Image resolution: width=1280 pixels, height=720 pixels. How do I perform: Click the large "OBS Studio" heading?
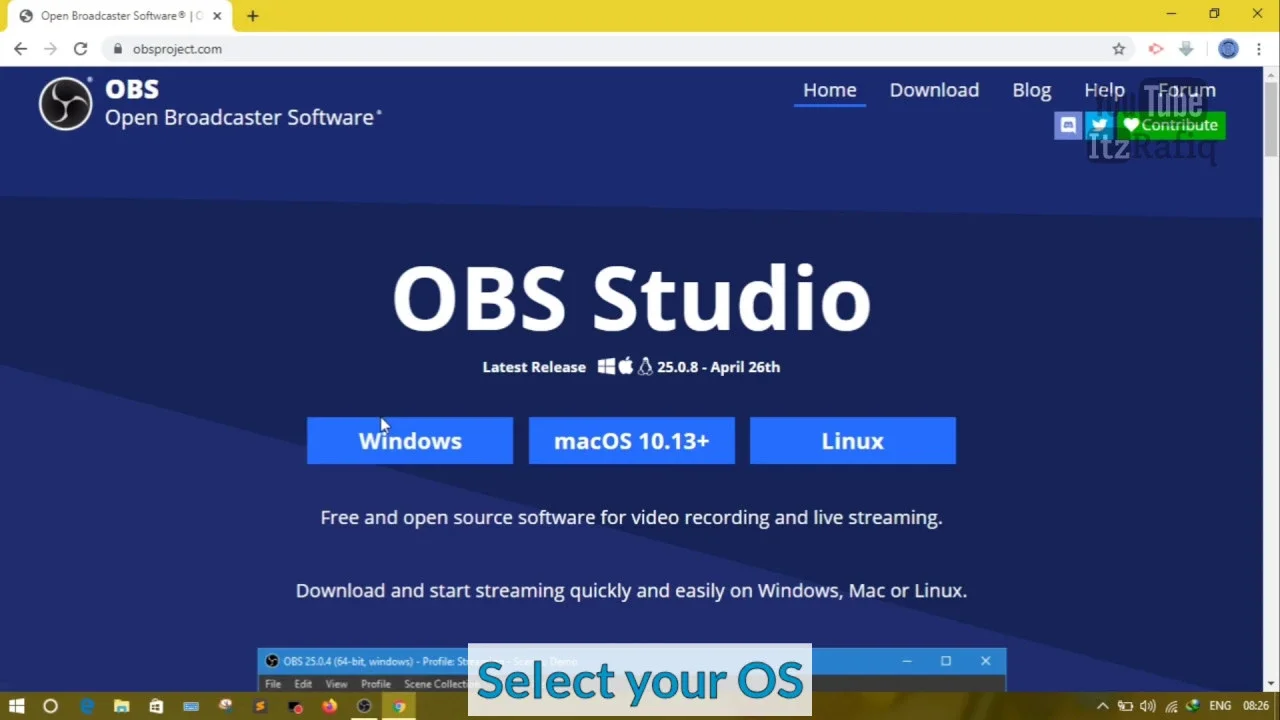tap(631, 298)
